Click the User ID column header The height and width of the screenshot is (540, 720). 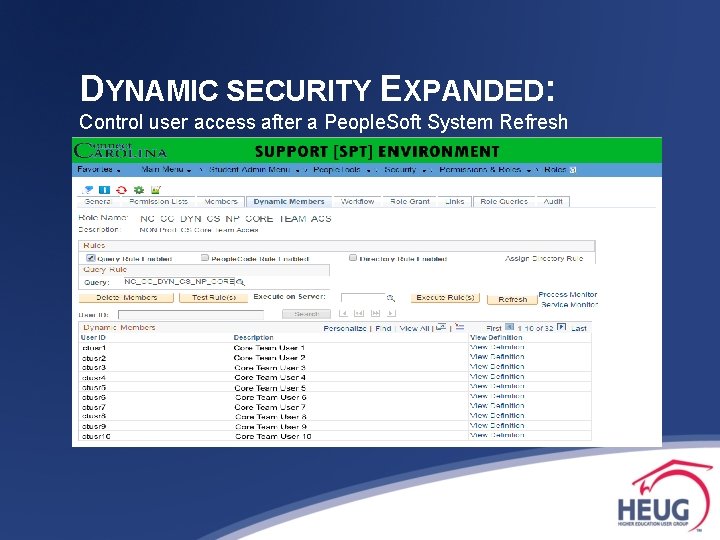point(93,338)
